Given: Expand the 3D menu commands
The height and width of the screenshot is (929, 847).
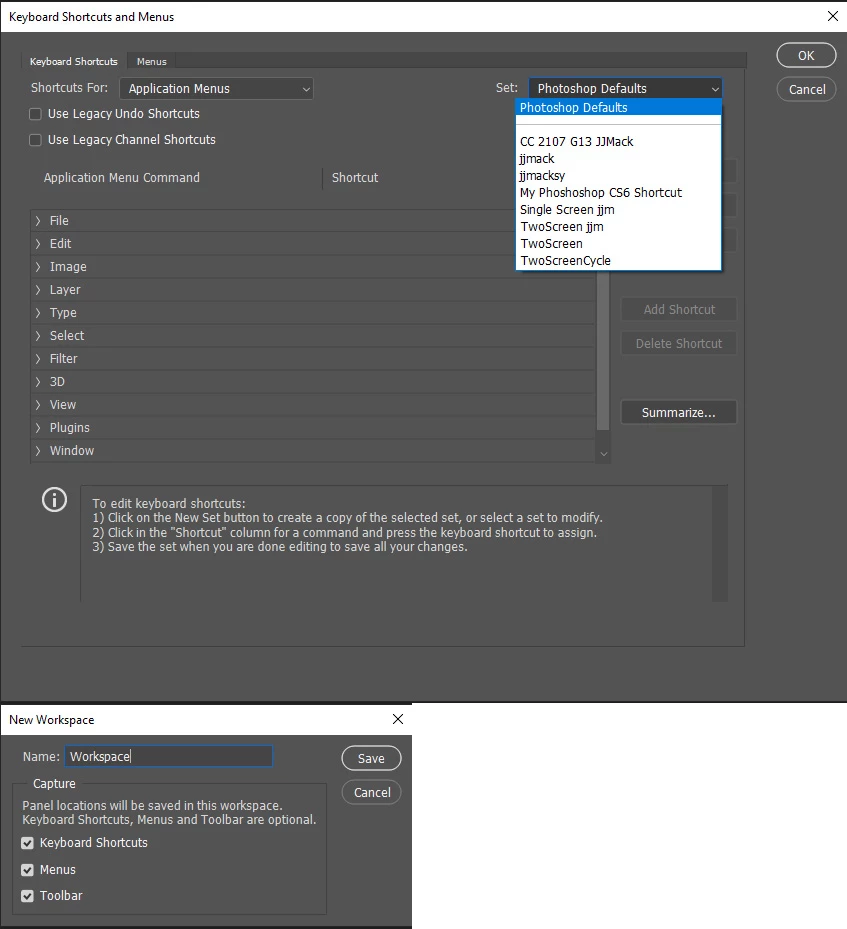Looking at the screenshot, I should click(x=38, y=382).
